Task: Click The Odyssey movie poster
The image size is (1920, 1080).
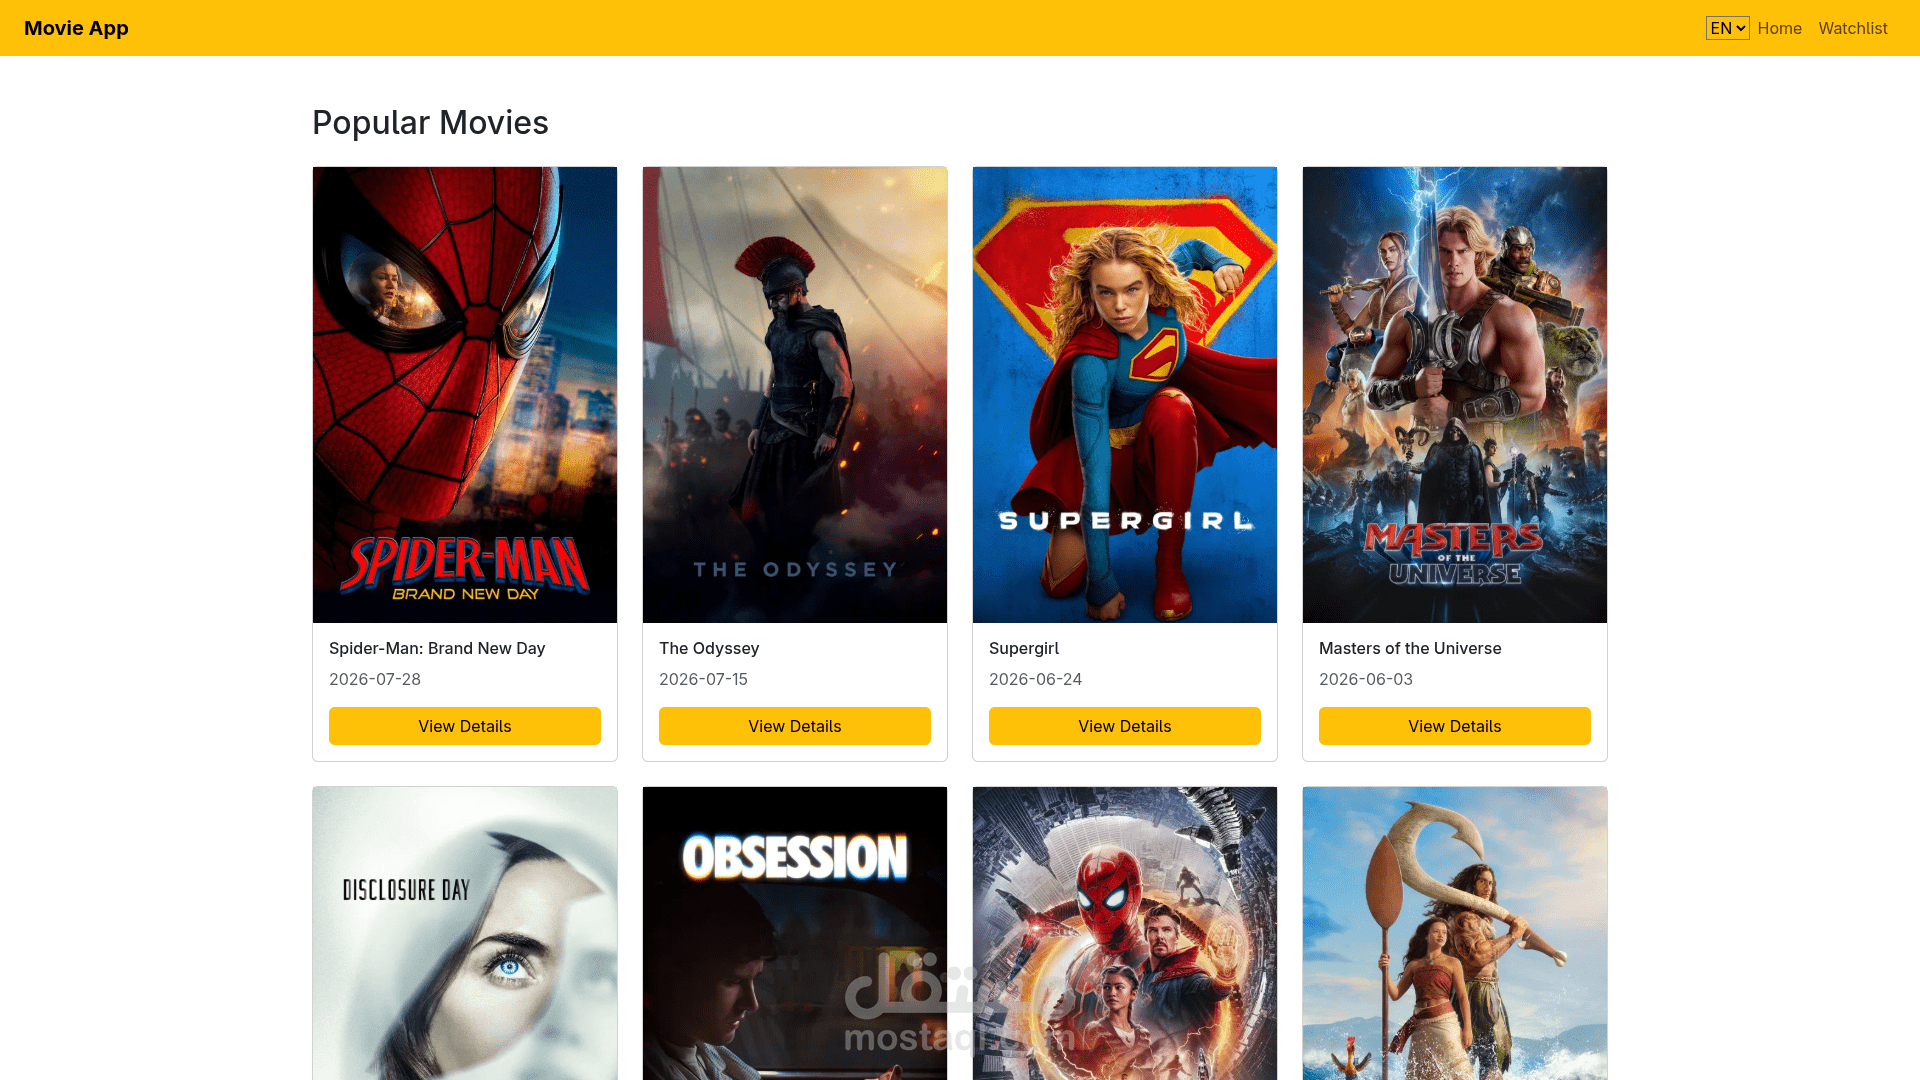Action: pyautogui.click(x=795, y=395)
